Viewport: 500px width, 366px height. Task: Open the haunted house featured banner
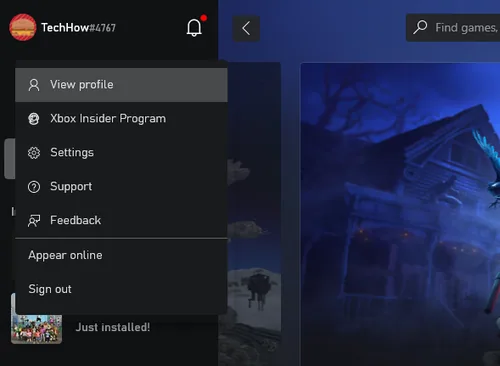click(400, 214)
